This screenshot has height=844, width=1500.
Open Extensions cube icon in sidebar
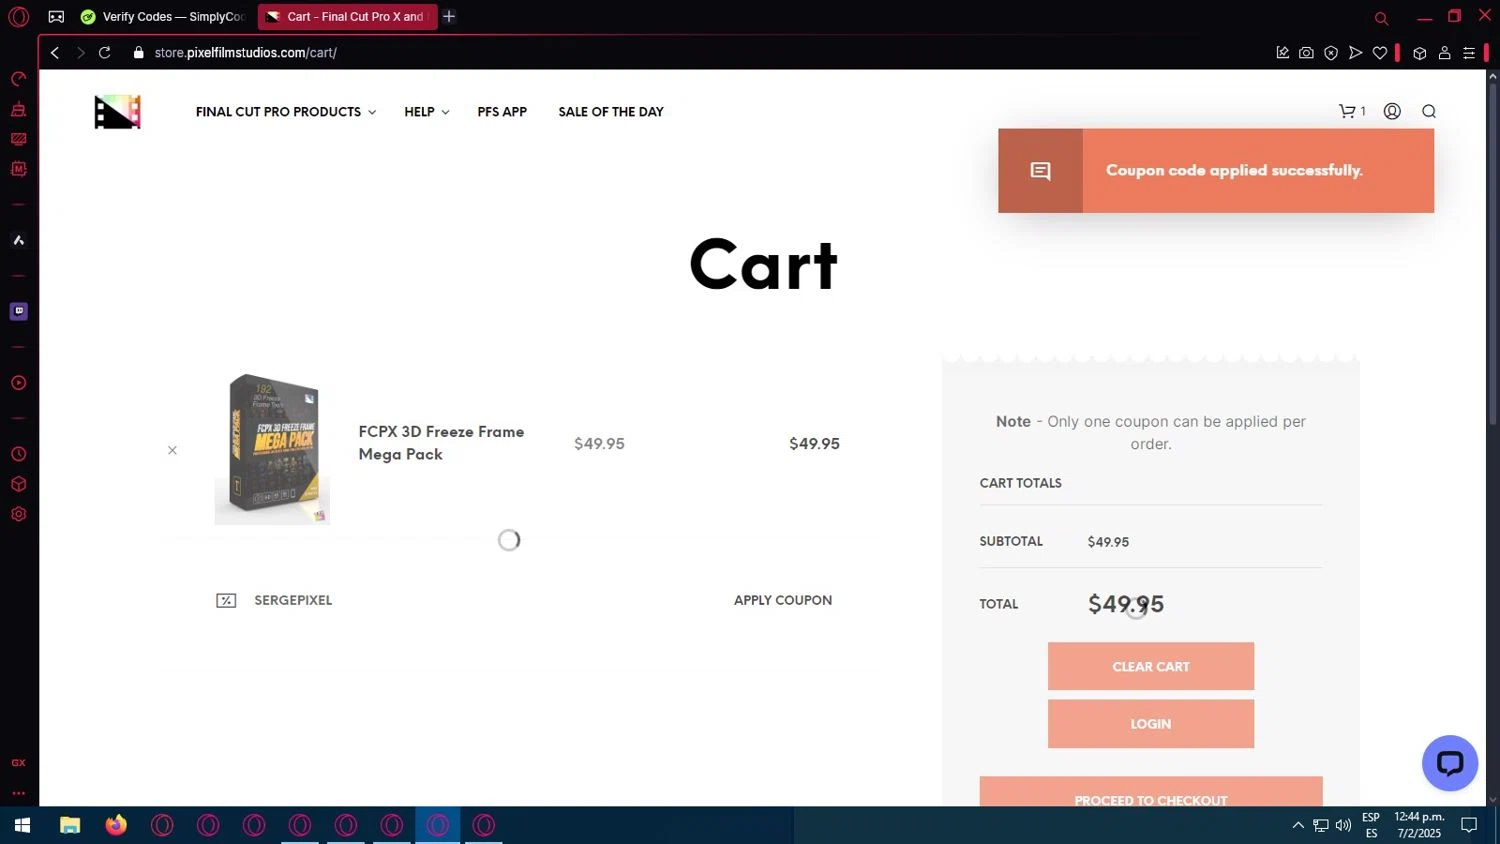(18, 484)
